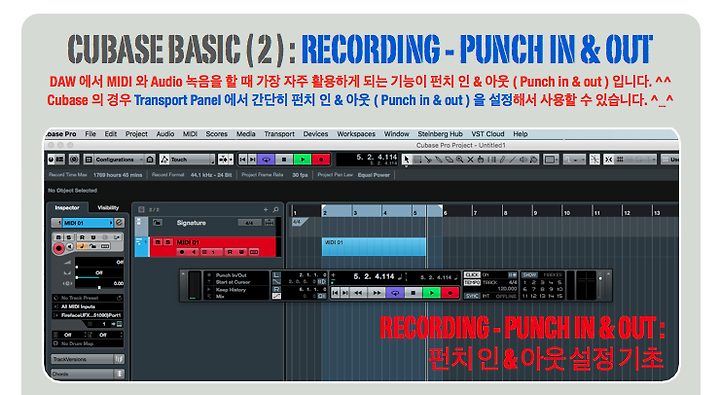Click the Edit Channel Settings 'e' button in Inspector
Screen dimensions: 720x395
119,223
